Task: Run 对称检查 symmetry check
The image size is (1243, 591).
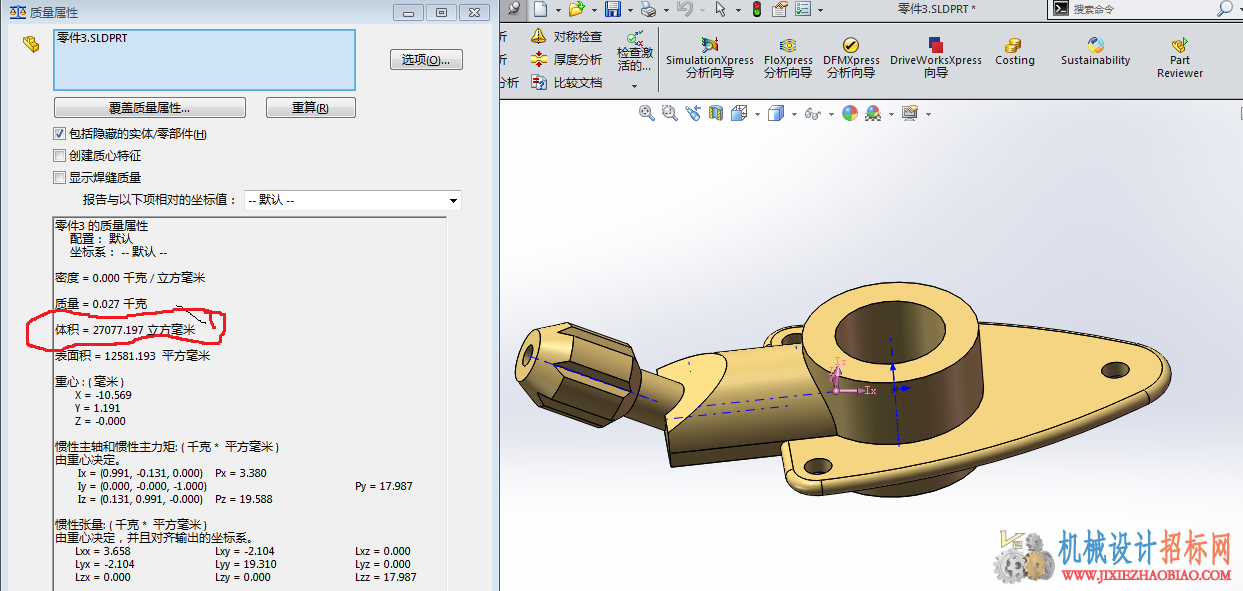Action: 566,37
